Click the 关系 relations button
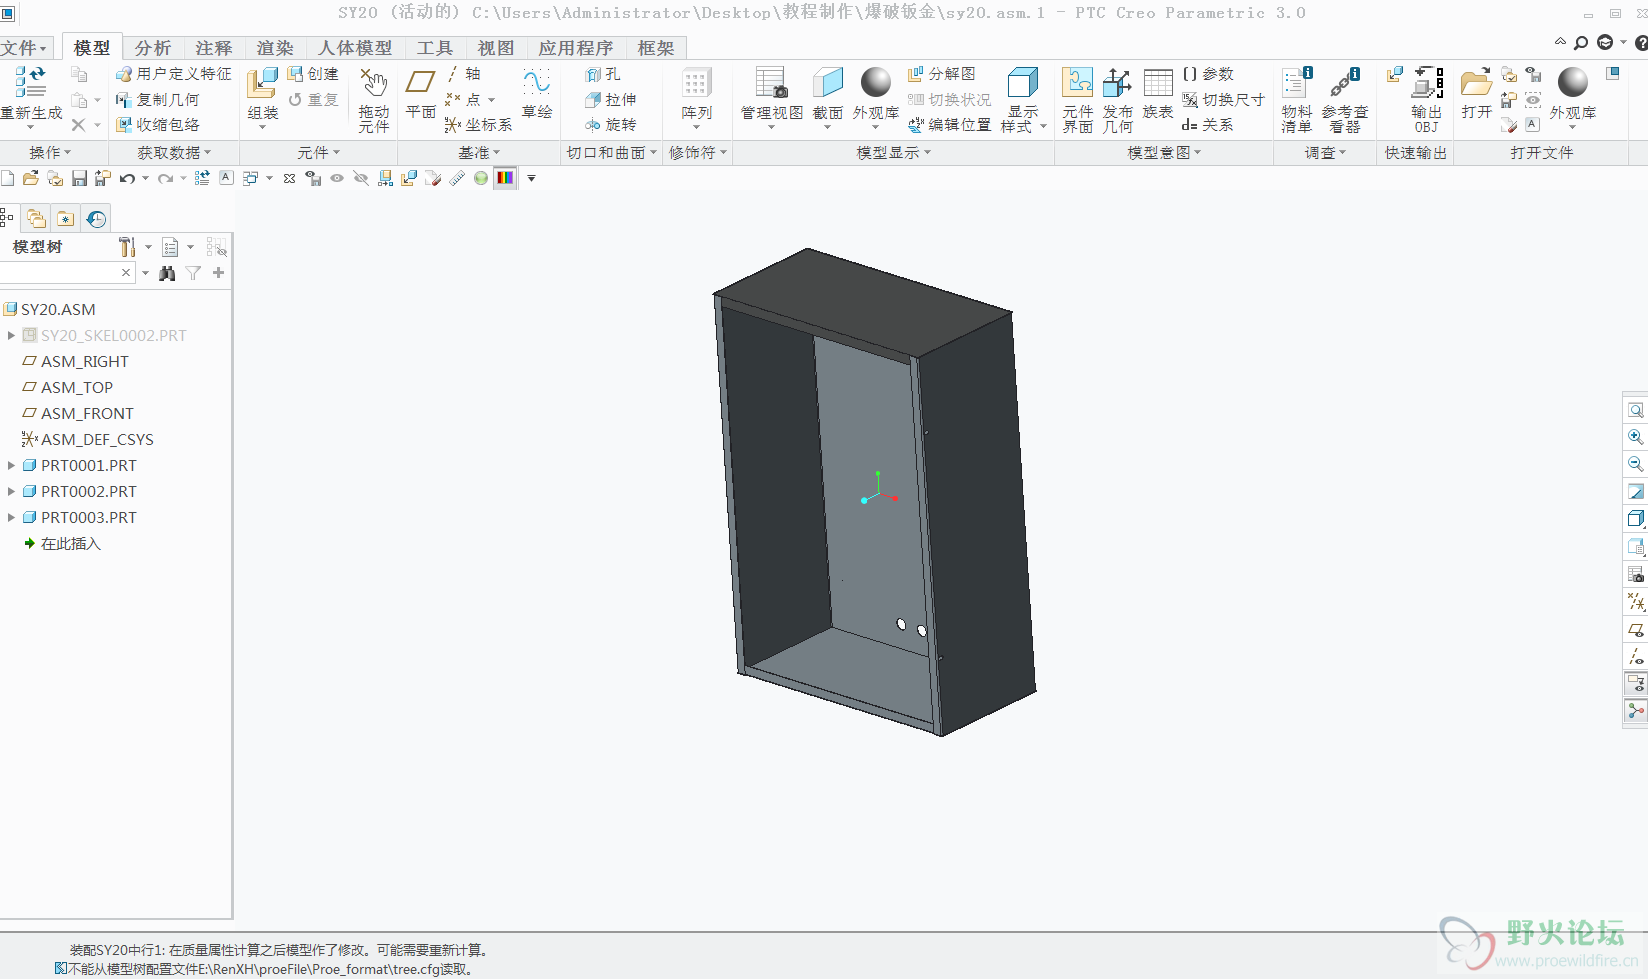Viewport: 1648px width, 979px height. [1207, 125]
